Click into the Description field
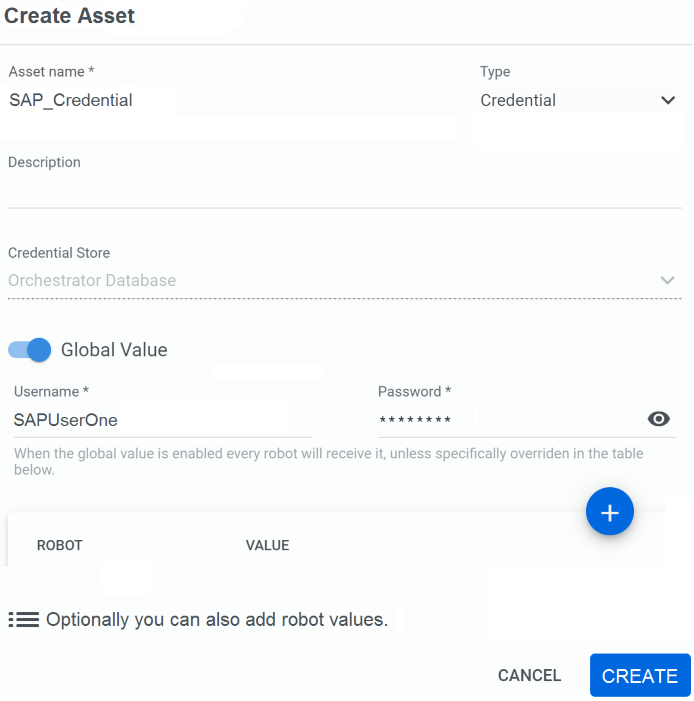 [x=345, y=191]
